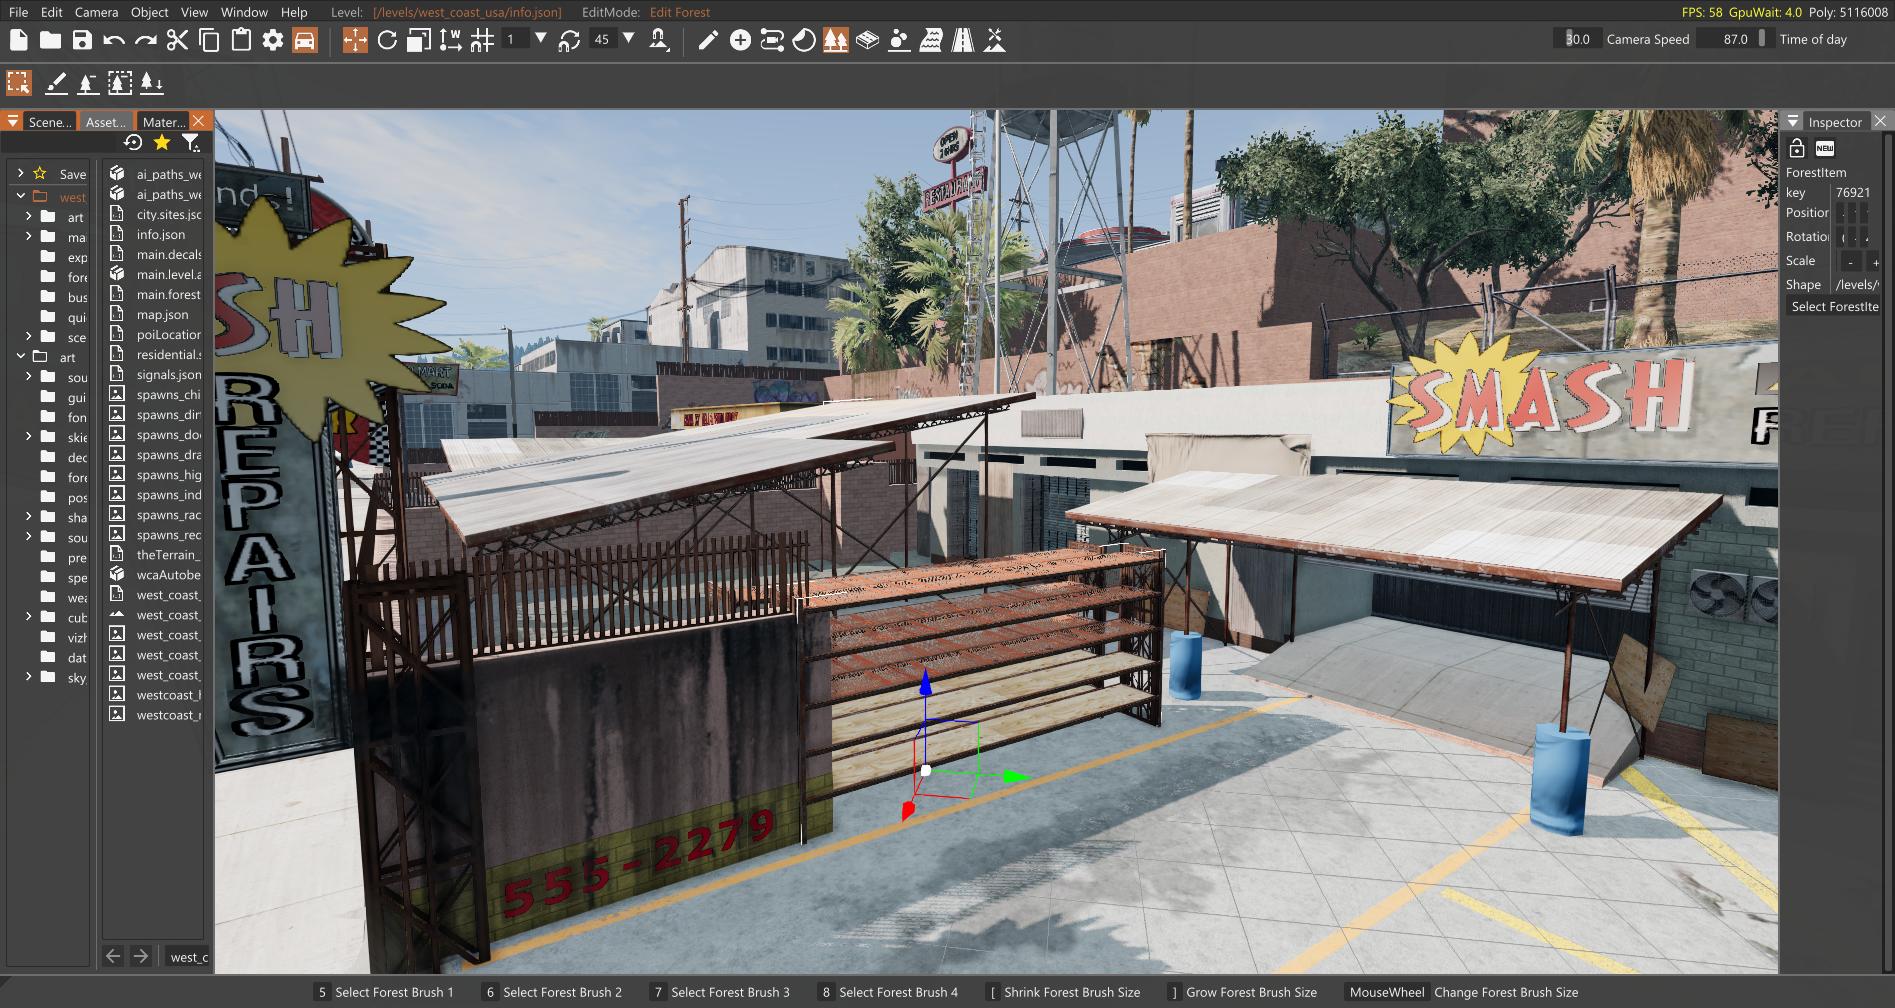Open the Camera menu

click(x=96, y=12)
